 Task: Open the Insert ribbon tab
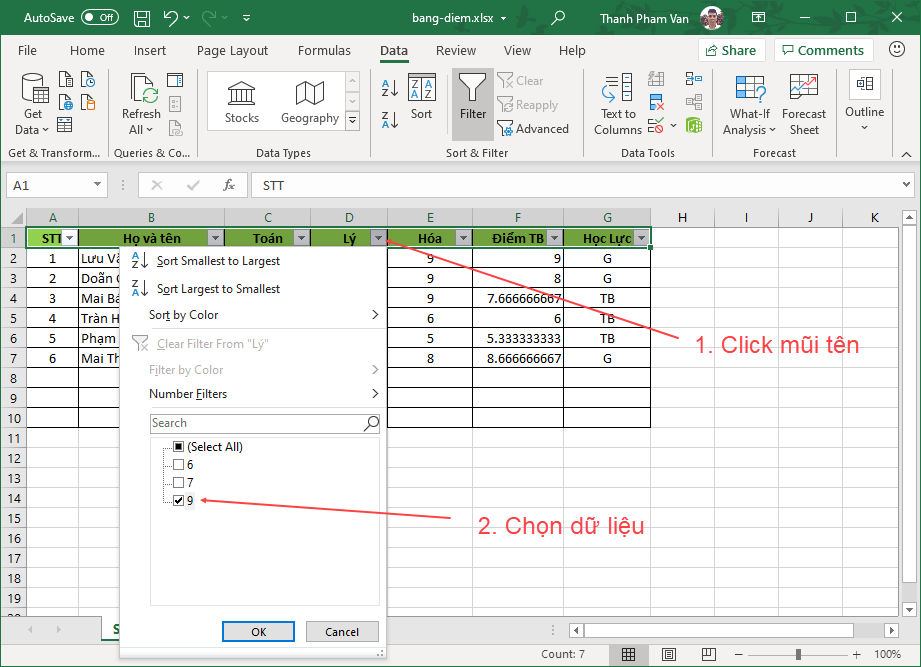[150, 50]
